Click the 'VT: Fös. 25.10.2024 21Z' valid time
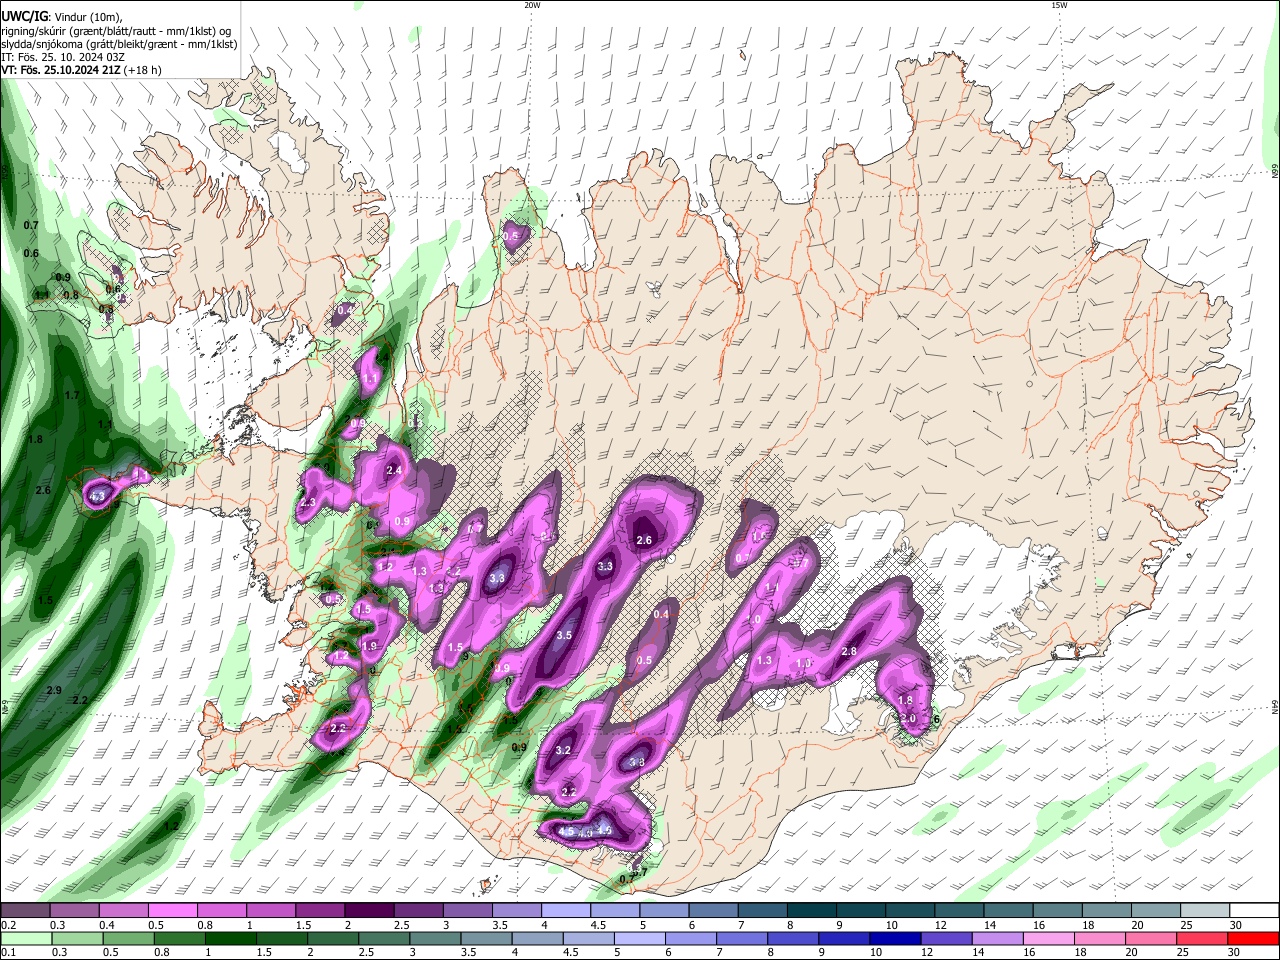Image resolution: width=1280 pixels, height=960 pixels. [61, 70]
